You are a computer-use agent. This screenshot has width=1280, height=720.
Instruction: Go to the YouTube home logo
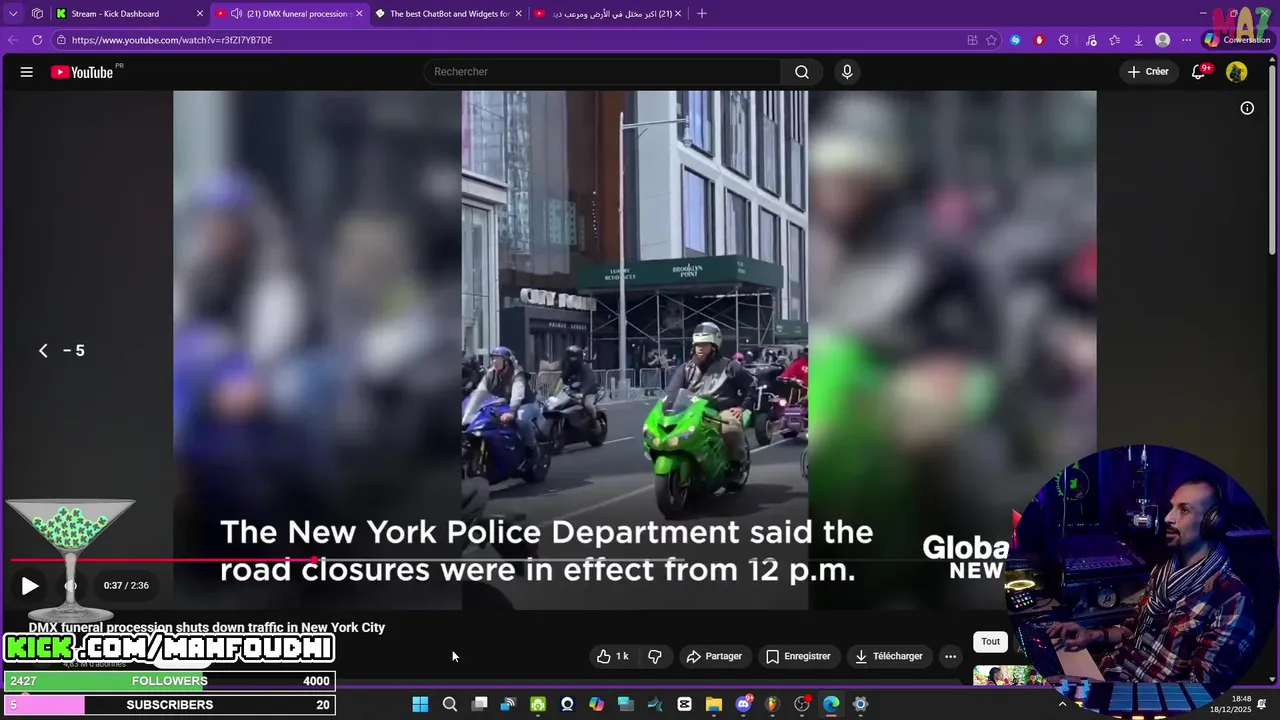[82, 72]
